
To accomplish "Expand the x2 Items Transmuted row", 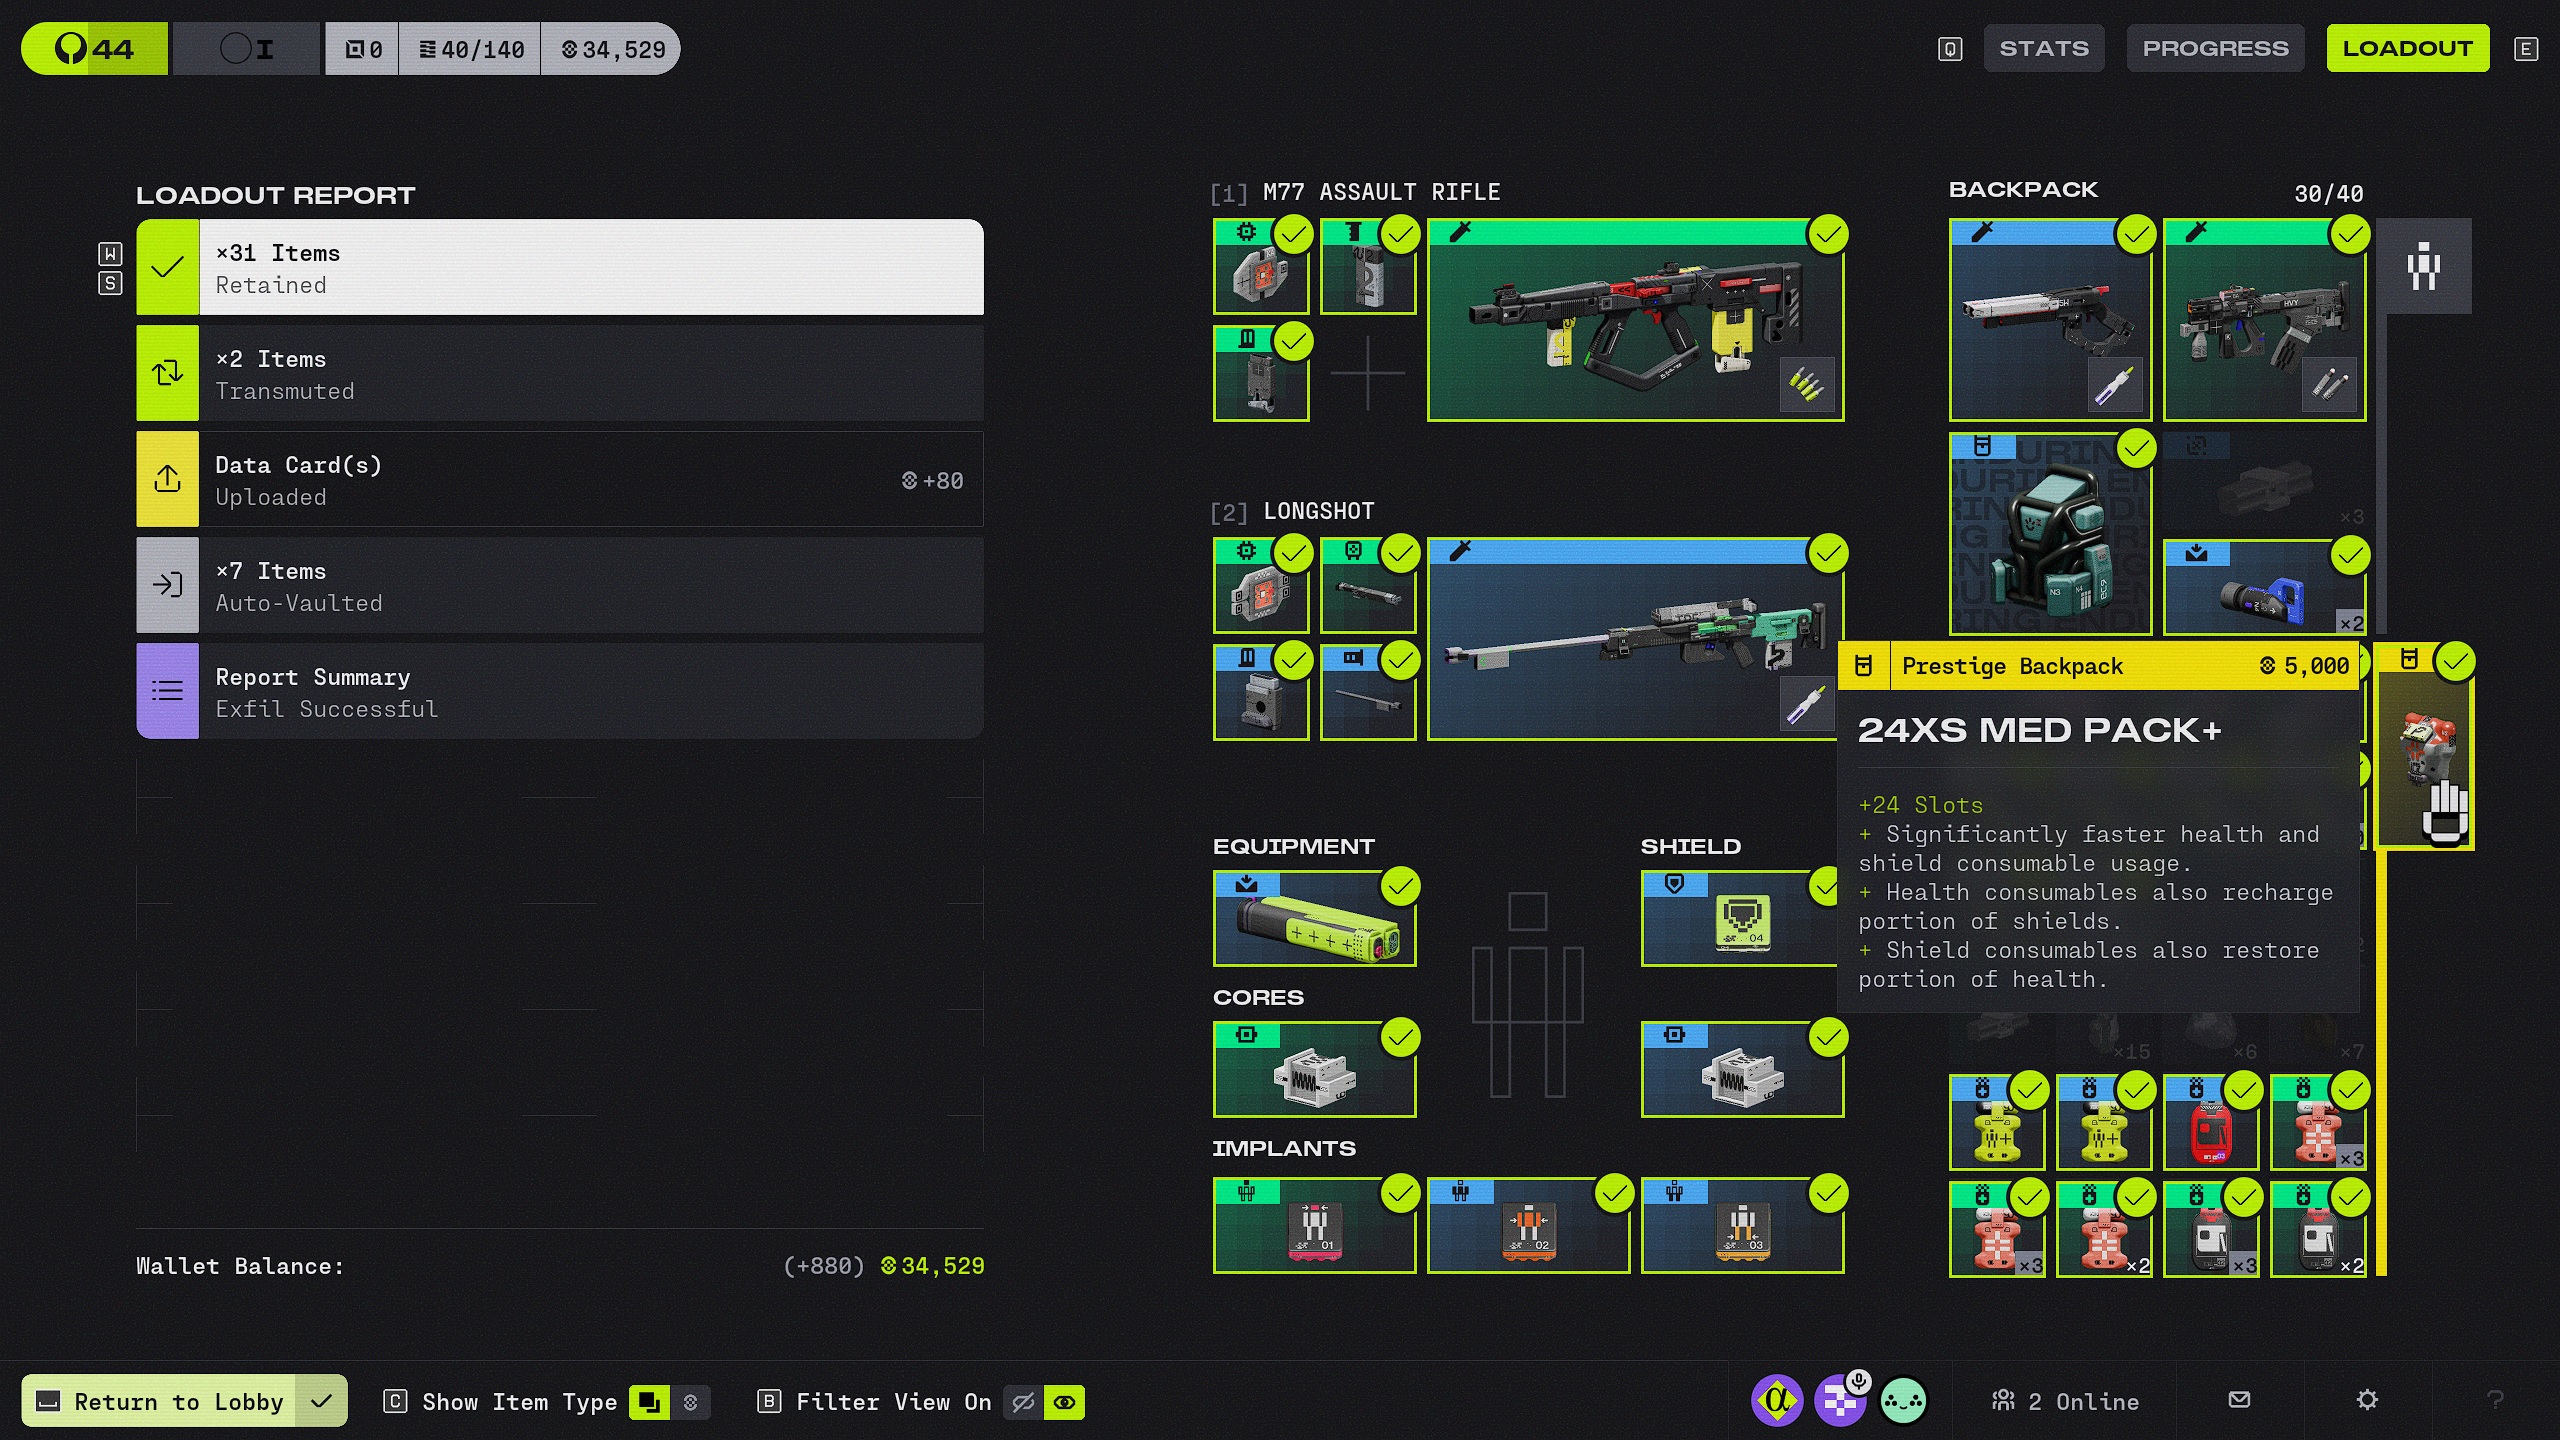I will point(560,374).
